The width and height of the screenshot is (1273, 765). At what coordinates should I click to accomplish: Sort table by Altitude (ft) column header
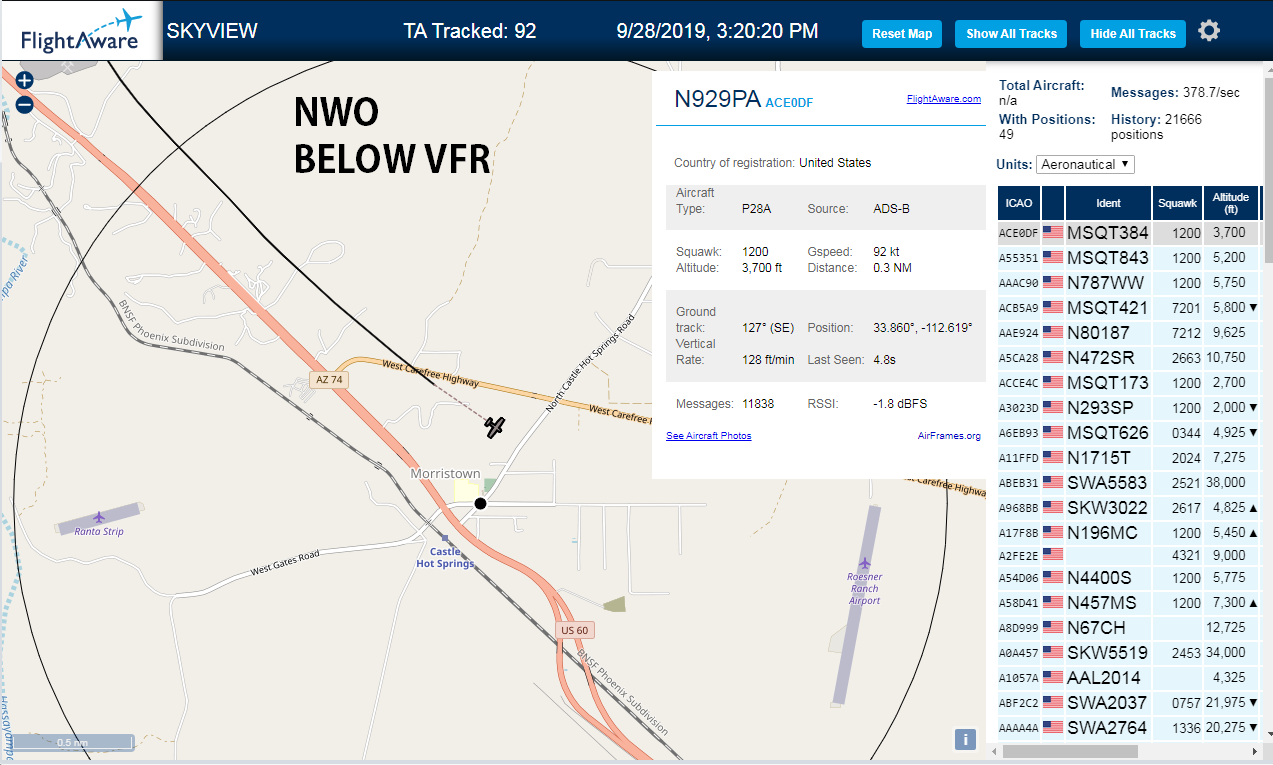(x=1231, y=203)
